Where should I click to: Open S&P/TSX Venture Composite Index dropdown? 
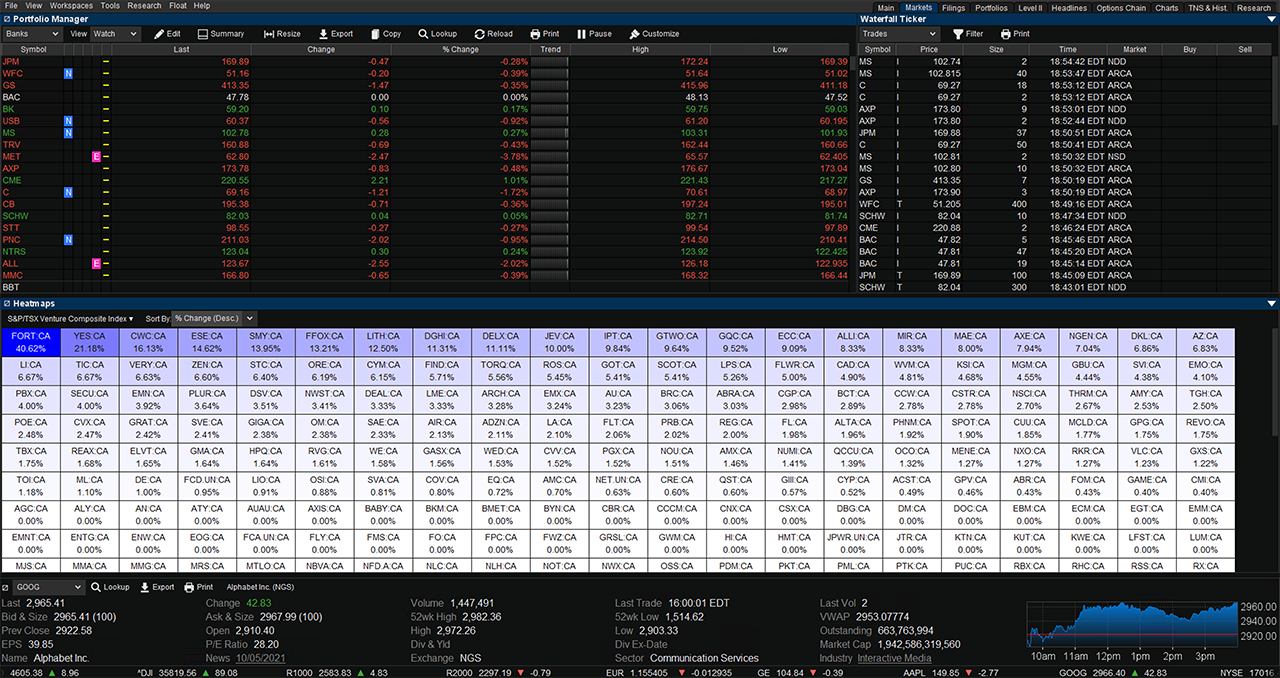[70, 318]
